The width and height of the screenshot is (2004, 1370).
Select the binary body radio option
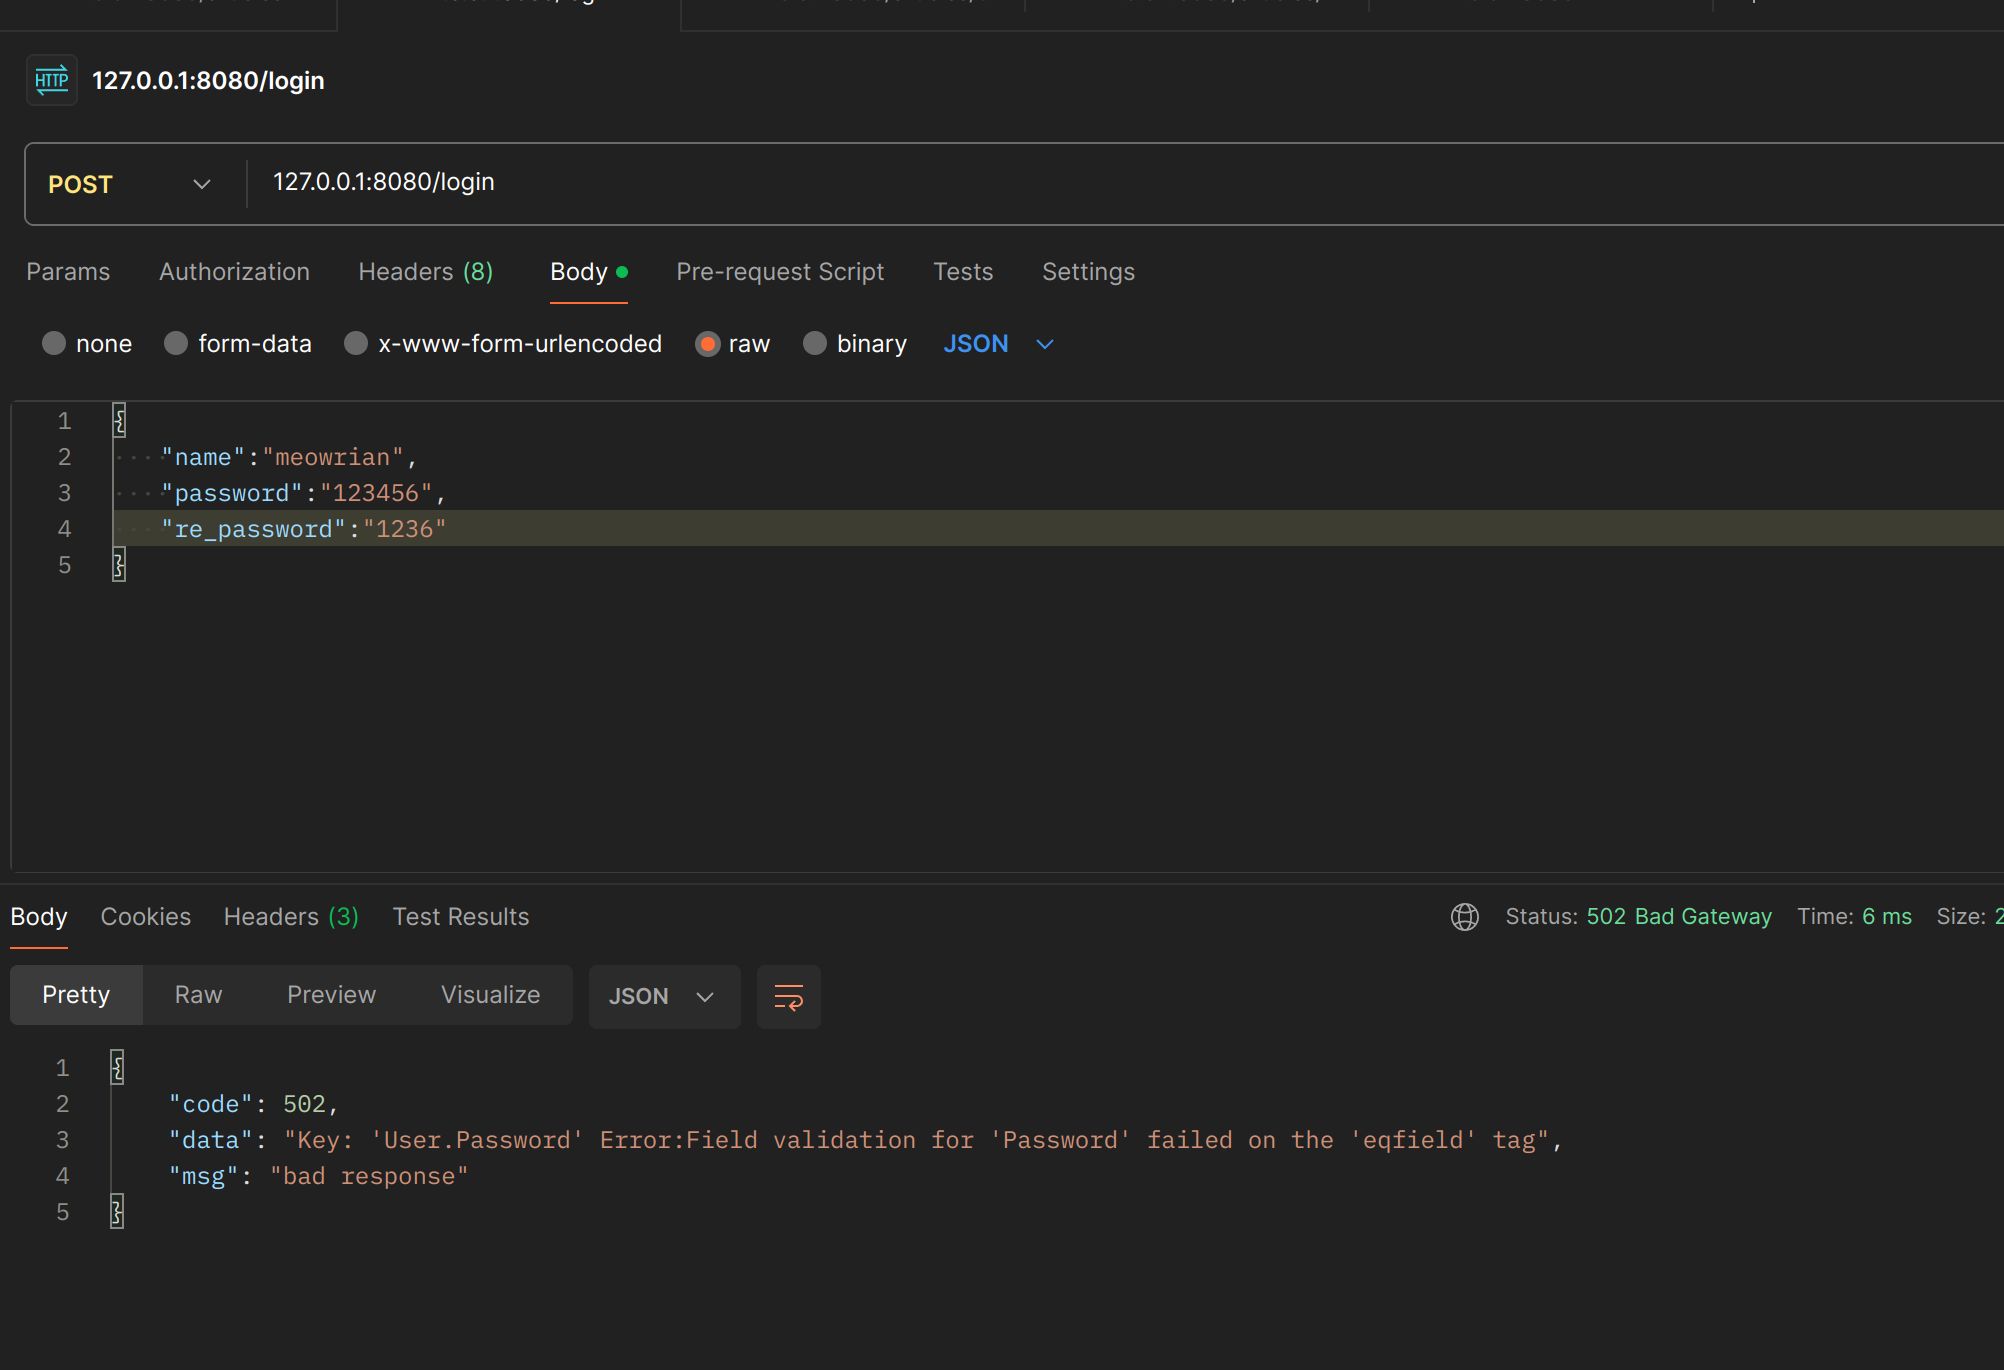(815, 344)
